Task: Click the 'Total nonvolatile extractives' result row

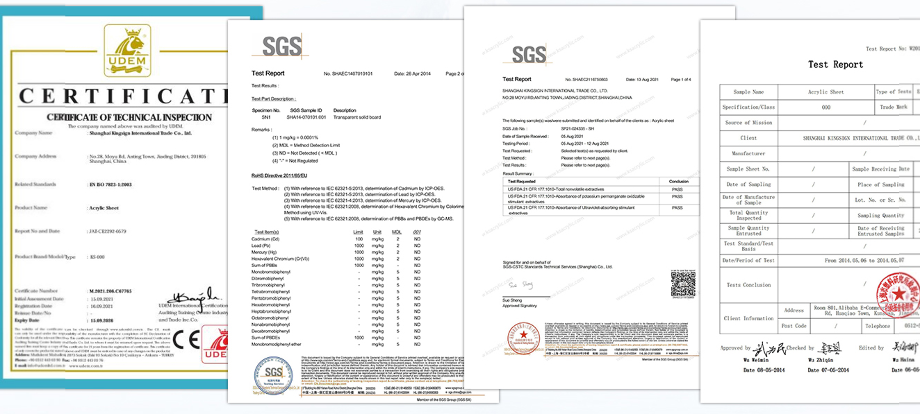Action: 601,189
